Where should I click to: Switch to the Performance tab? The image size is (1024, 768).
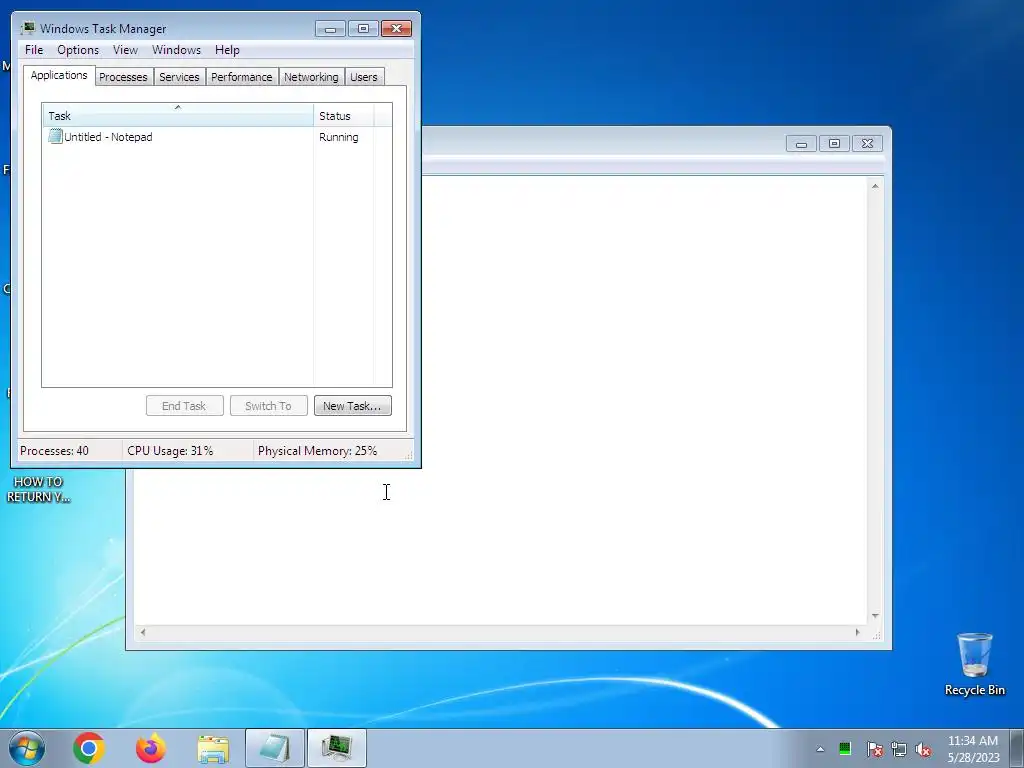(242, 77)
